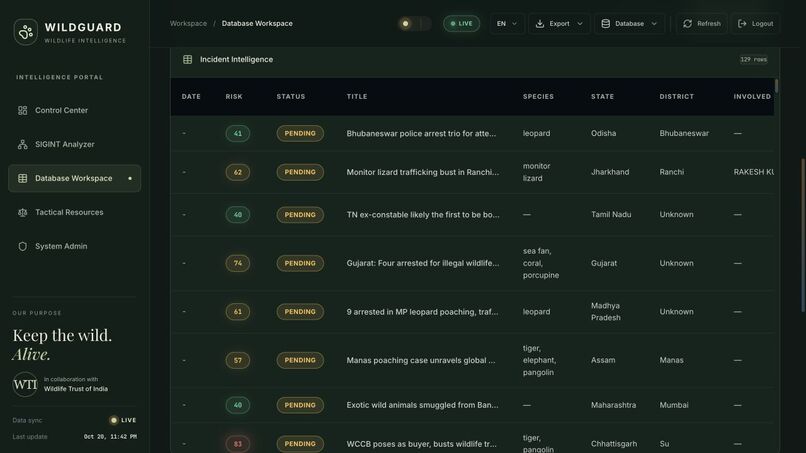Image resolution: width=806 pixels, height=453 pixels.
Task: Open the EN language dropdown
Action: [507, 24]
